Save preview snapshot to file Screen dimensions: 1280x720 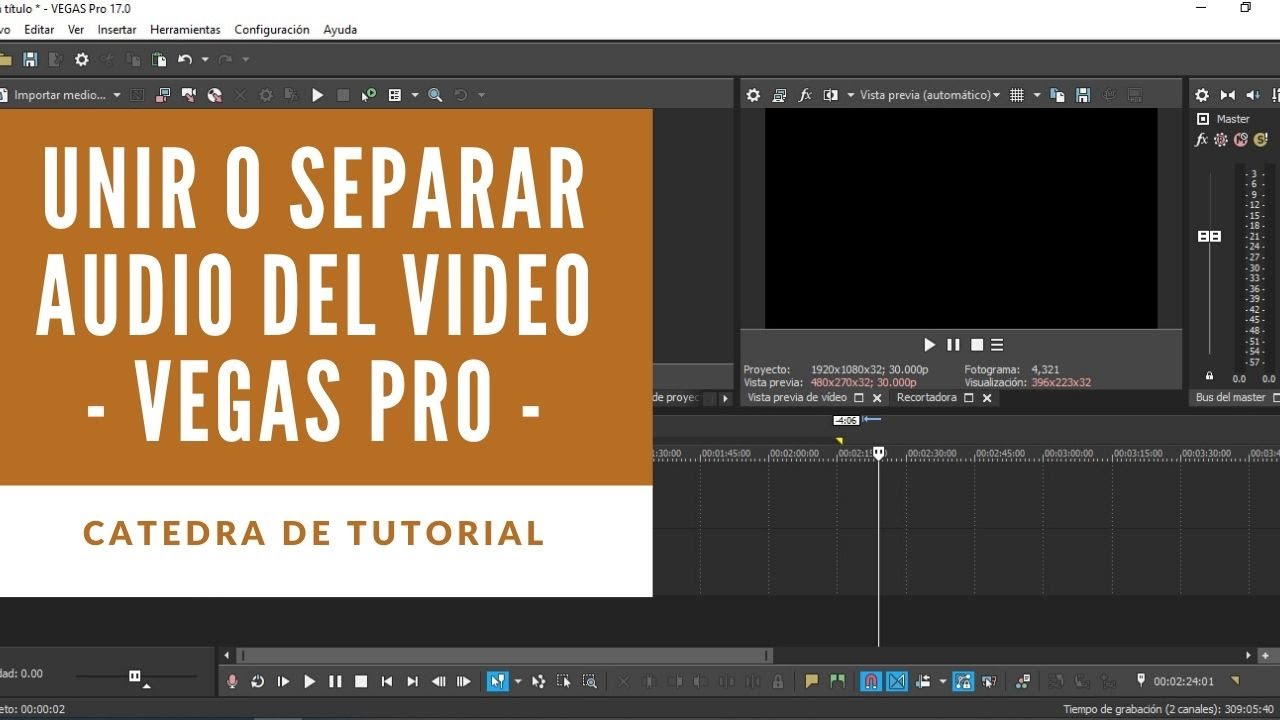[x=1083, y=95]
